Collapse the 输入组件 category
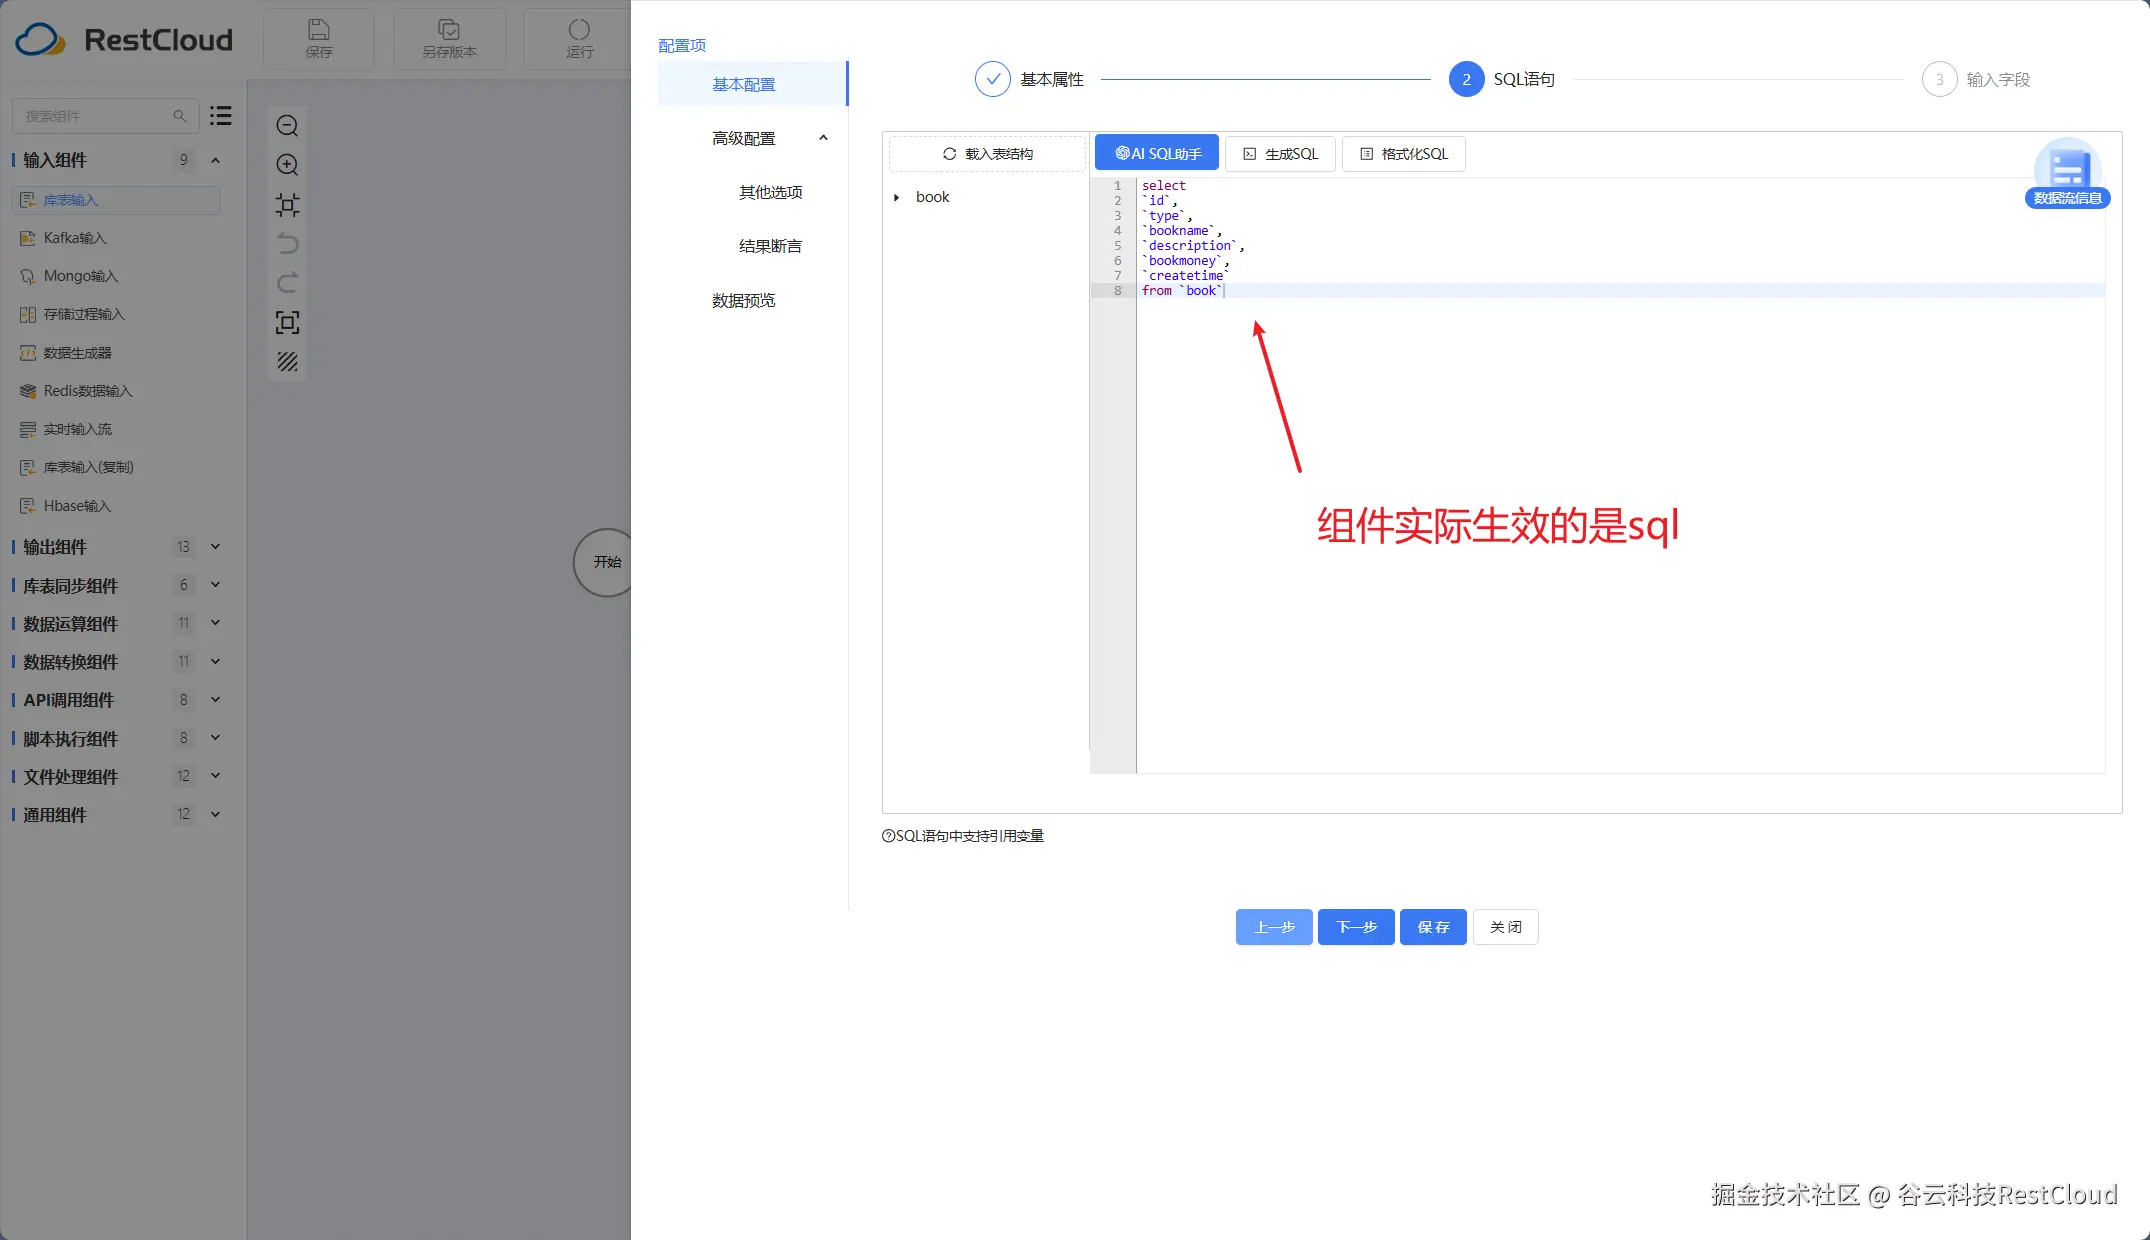 click(x=215, y=160)
